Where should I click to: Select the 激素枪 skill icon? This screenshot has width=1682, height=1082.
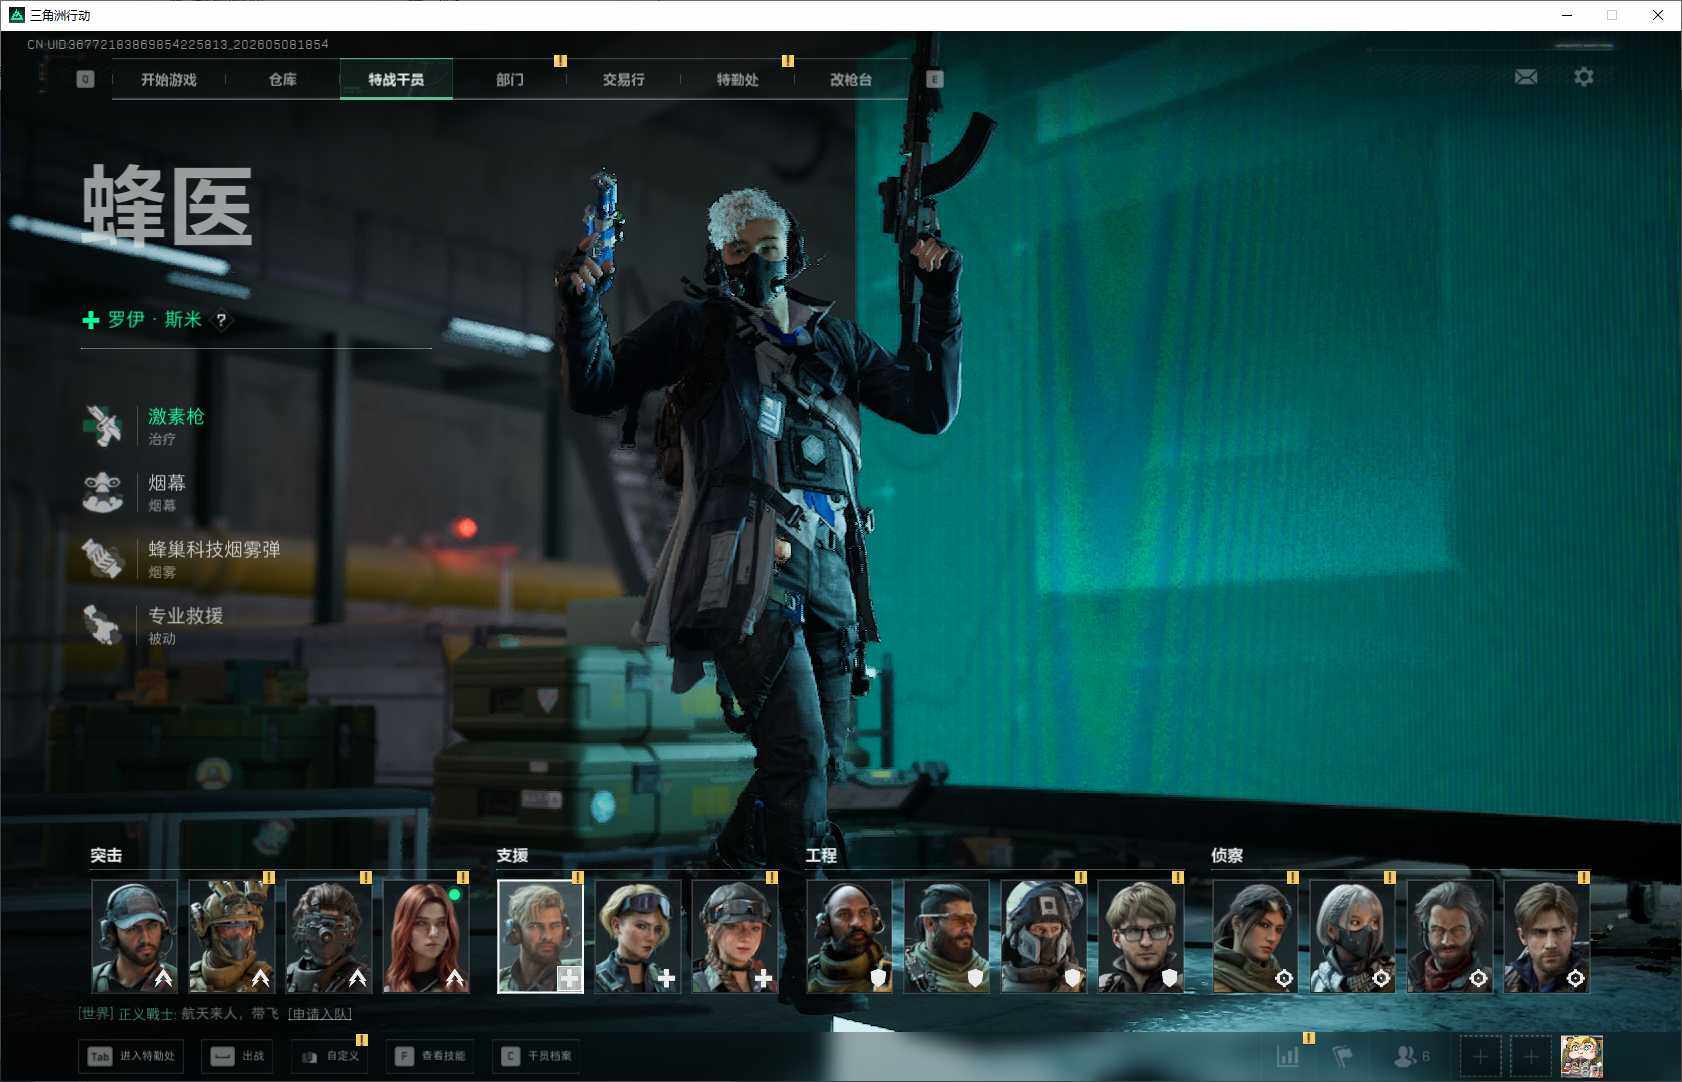102,426
